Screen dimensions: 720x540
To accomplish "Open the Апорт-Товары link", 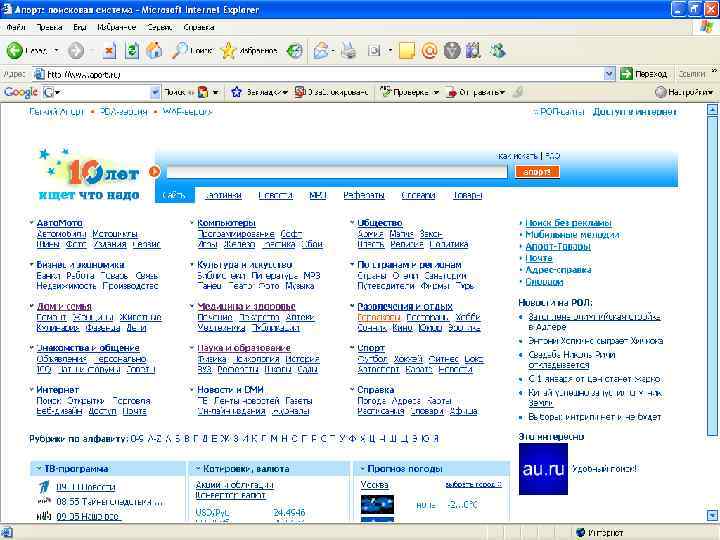I will click(558, 247).
